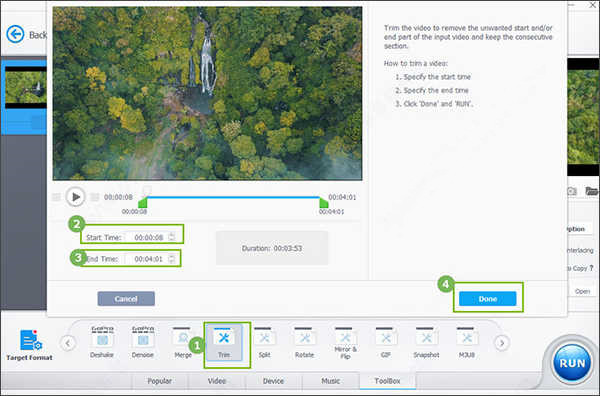
Task: Open the Snapshot tool
Action: click(426, 337)
